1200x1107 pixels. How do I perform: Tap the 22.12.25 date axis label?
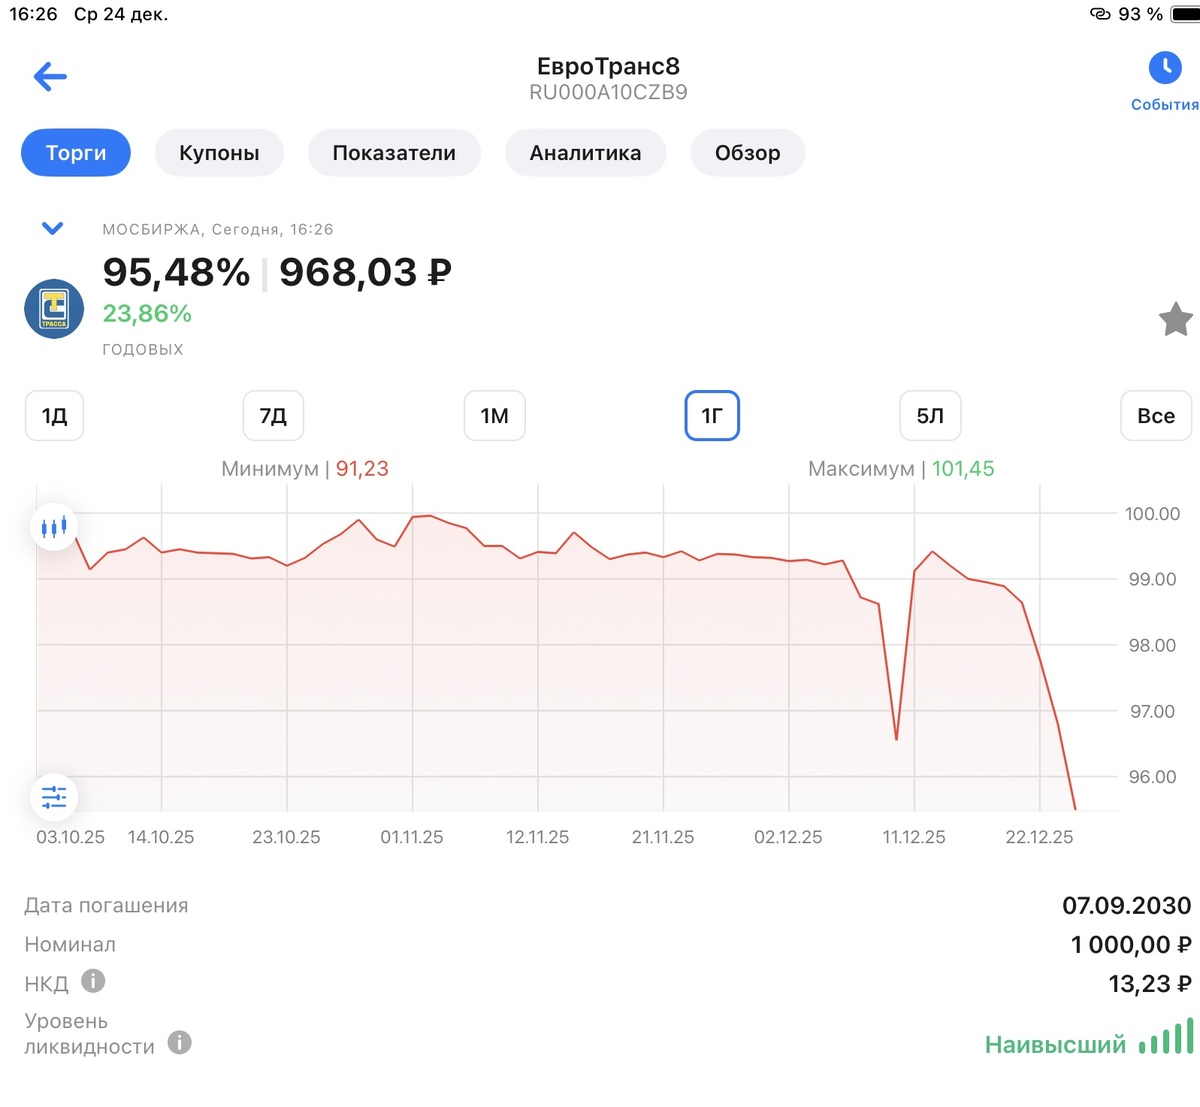(1039, 837)
